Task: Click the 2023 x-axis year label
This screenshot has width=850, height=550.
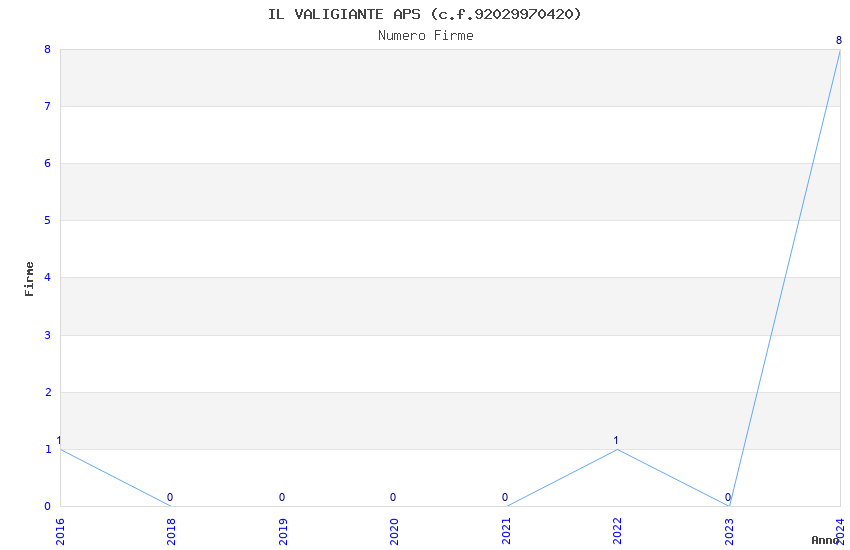Action: tap(729, 532)
